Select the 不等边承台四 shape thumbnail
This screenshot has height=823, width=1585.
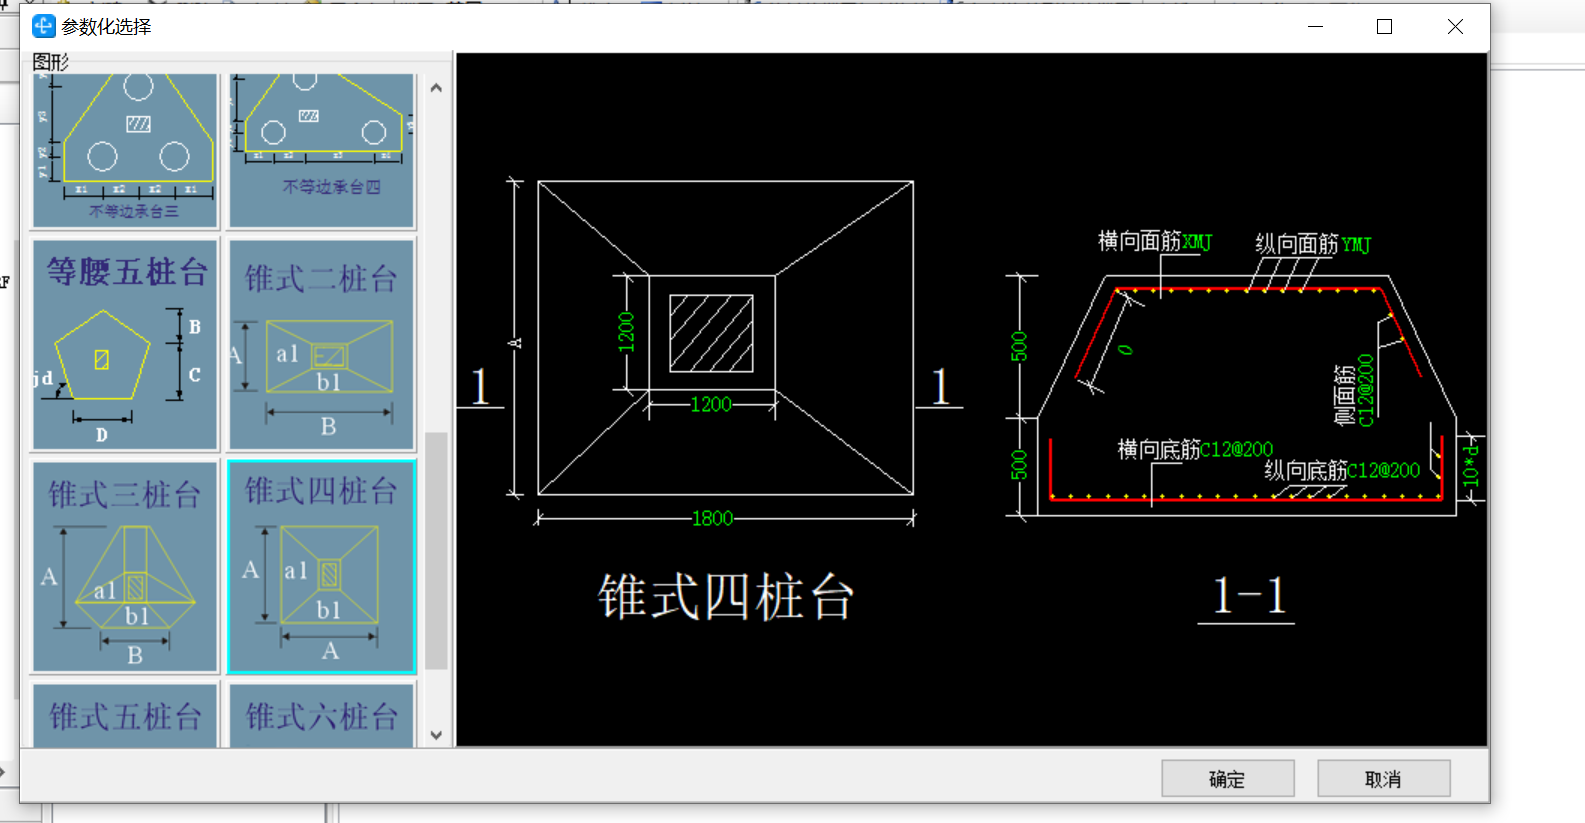321,150
